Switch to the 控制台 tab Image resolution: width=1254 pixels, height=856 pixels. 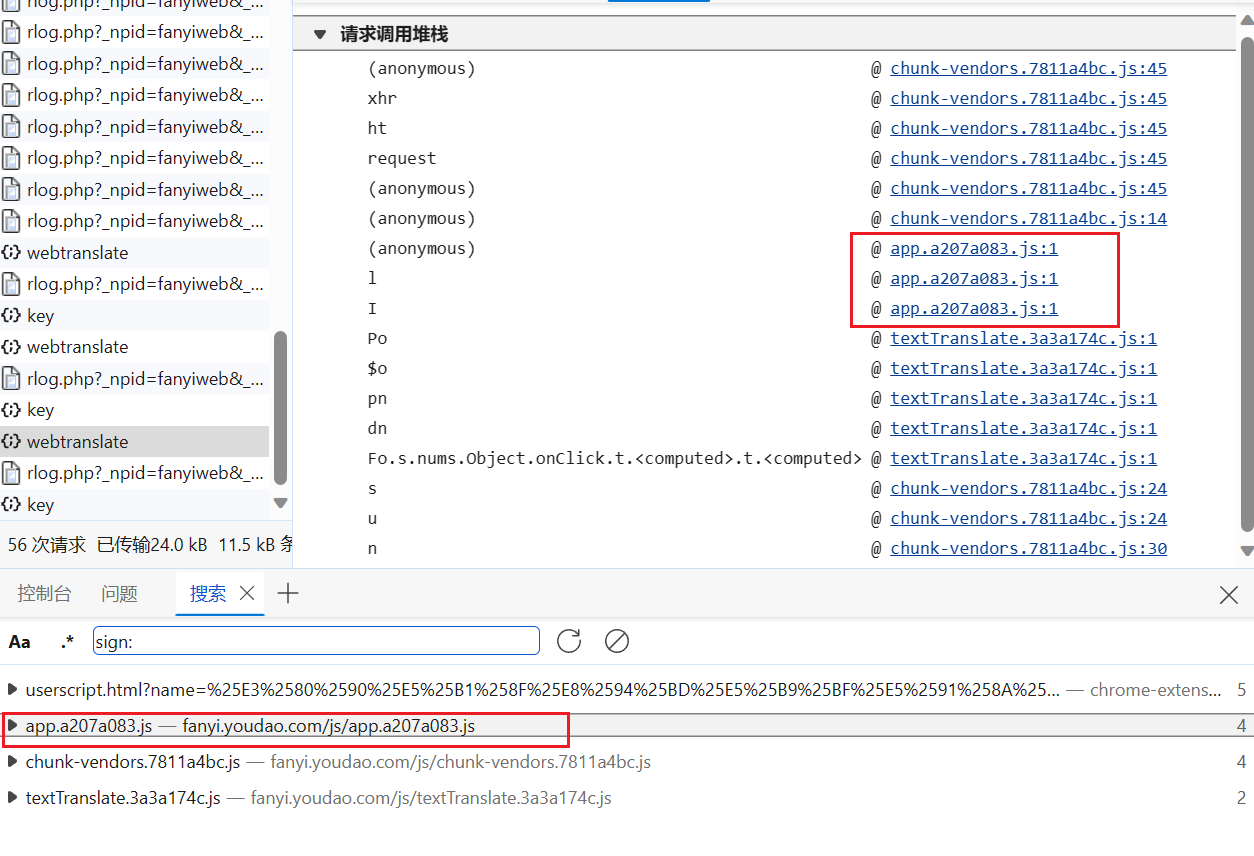coord(44,594)
